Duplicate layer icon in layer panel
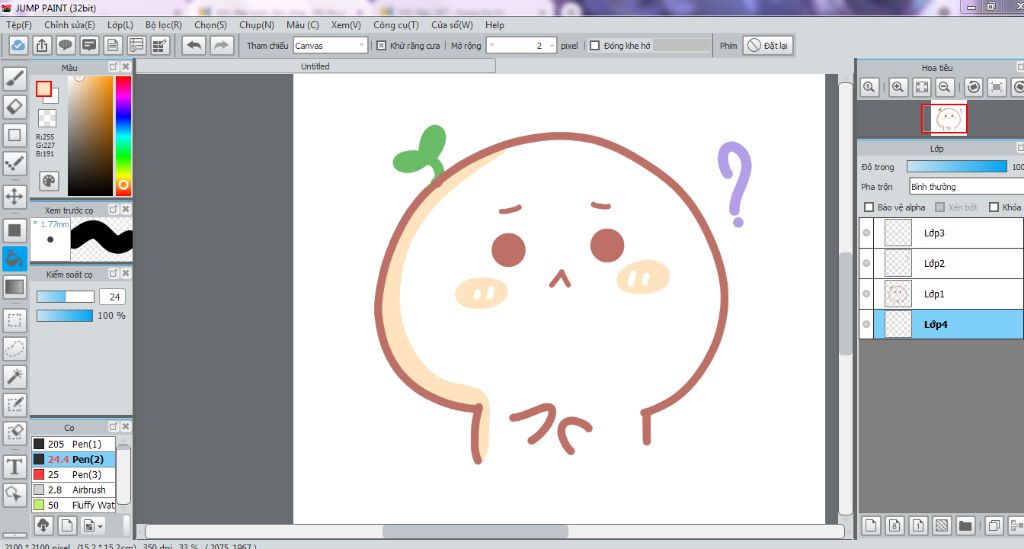The width and height of the screenshot is (1024, 549). click(x=994, y=525)
